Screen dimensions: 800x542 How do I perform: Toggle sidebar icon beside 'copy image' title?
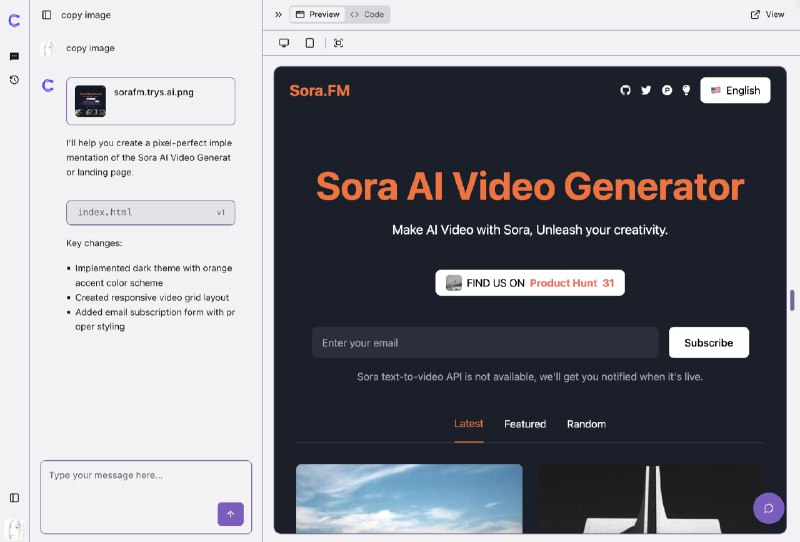pos(46,15)
